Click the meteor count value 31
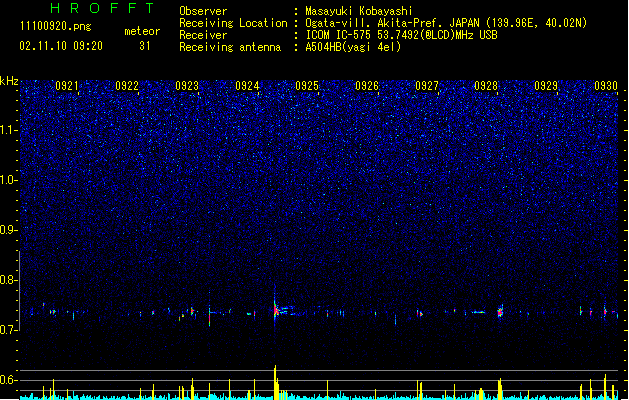This screenshot has width=629, height=400. coord(145,46)
